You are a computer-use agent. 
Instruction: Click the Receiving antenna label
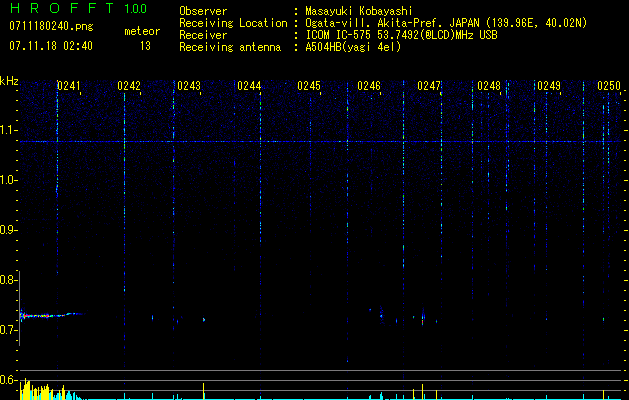coord(230,47)
